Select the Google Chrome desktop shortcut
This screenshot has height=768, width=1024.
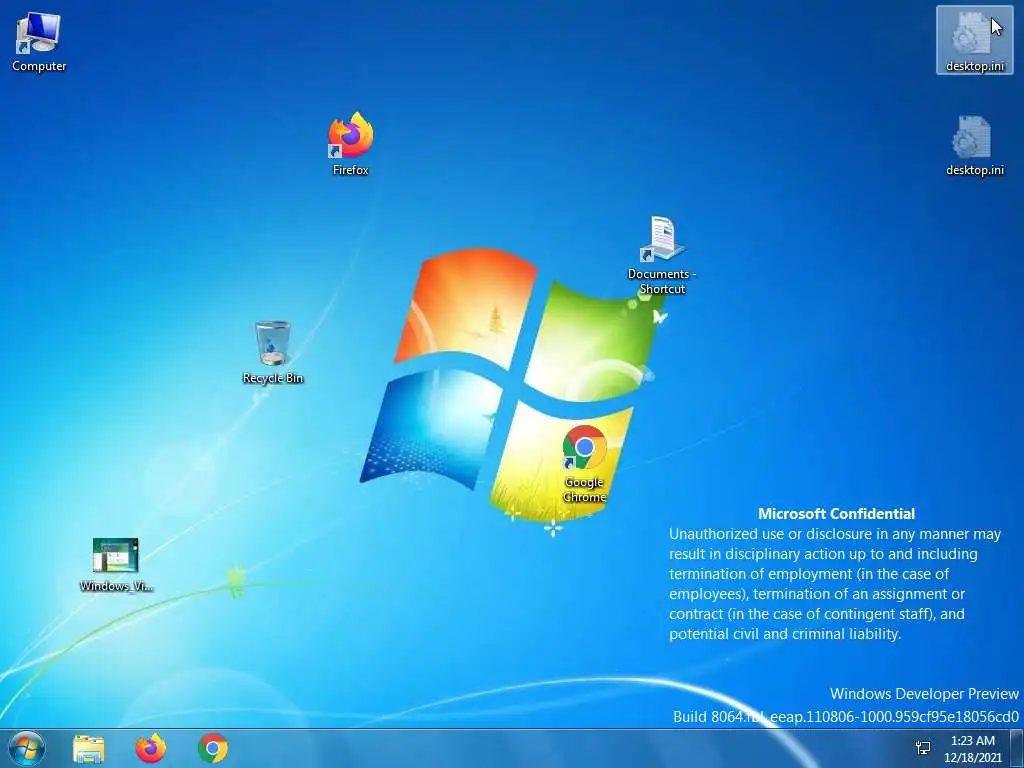click(x=584, y=464)
